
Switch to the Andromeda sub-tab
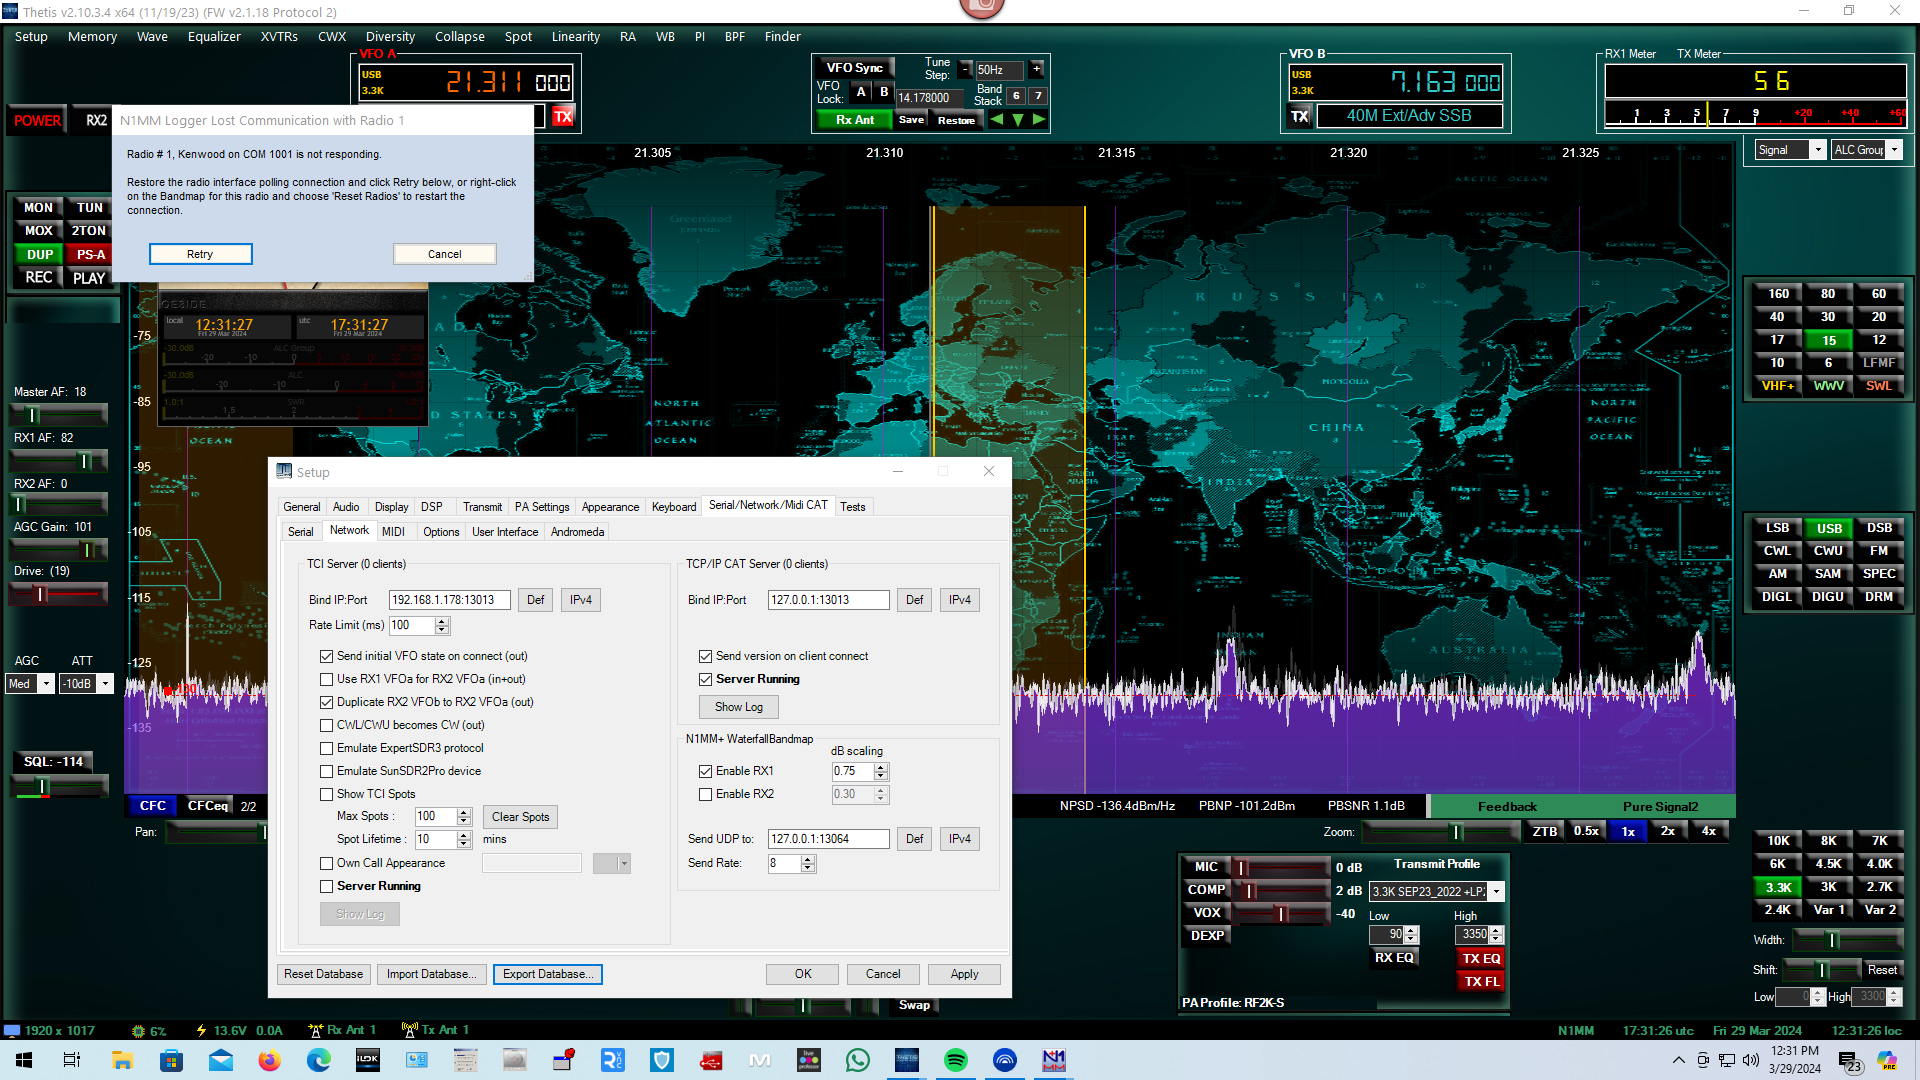[577, 532]
